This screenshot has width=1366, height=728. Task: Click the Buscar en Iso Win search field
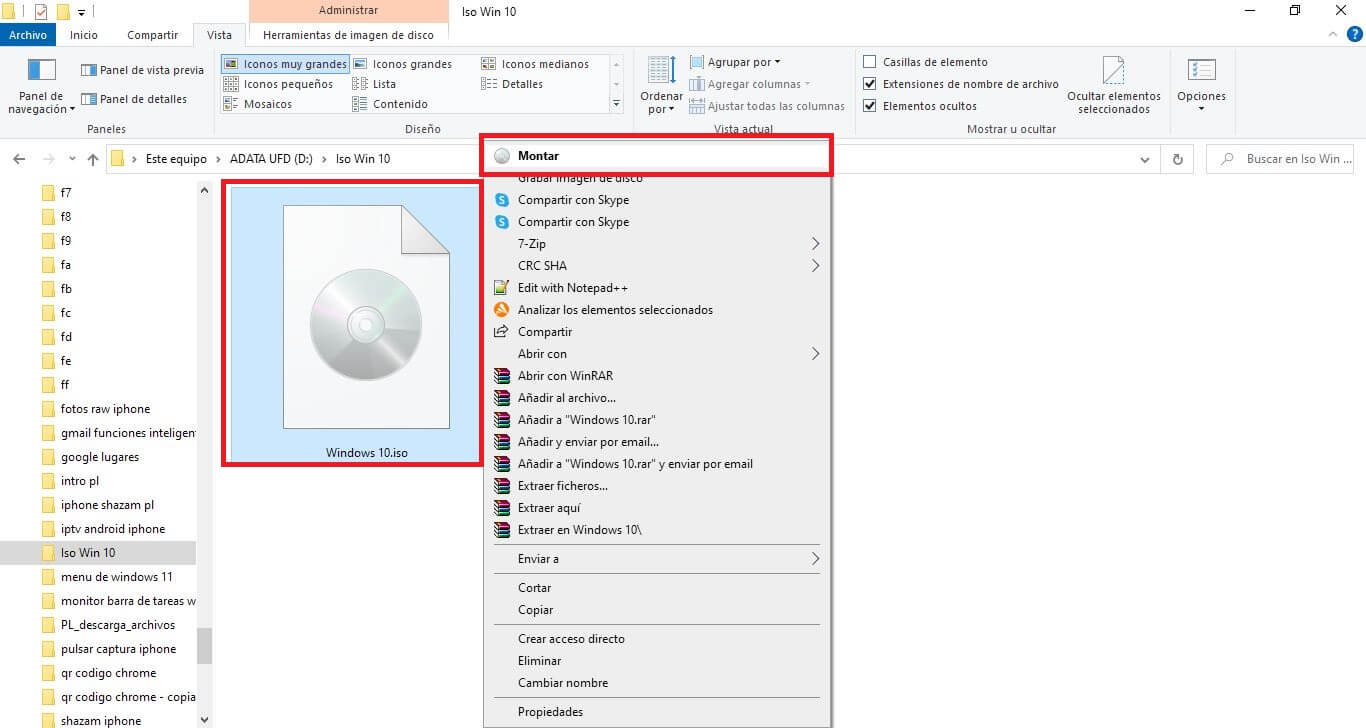pos(1282,159)
